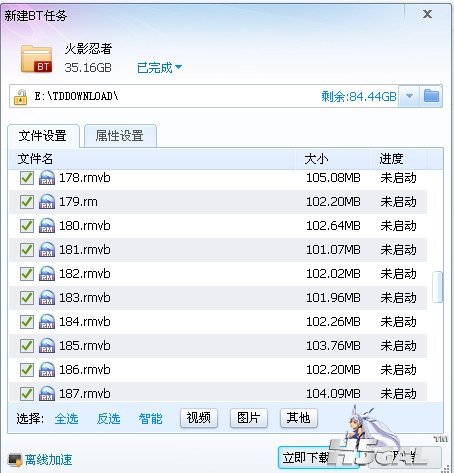Click the file list scrollbar thumb
Image resolution: width=454 pixels, height=473 pixels.
tap(437, 287)
